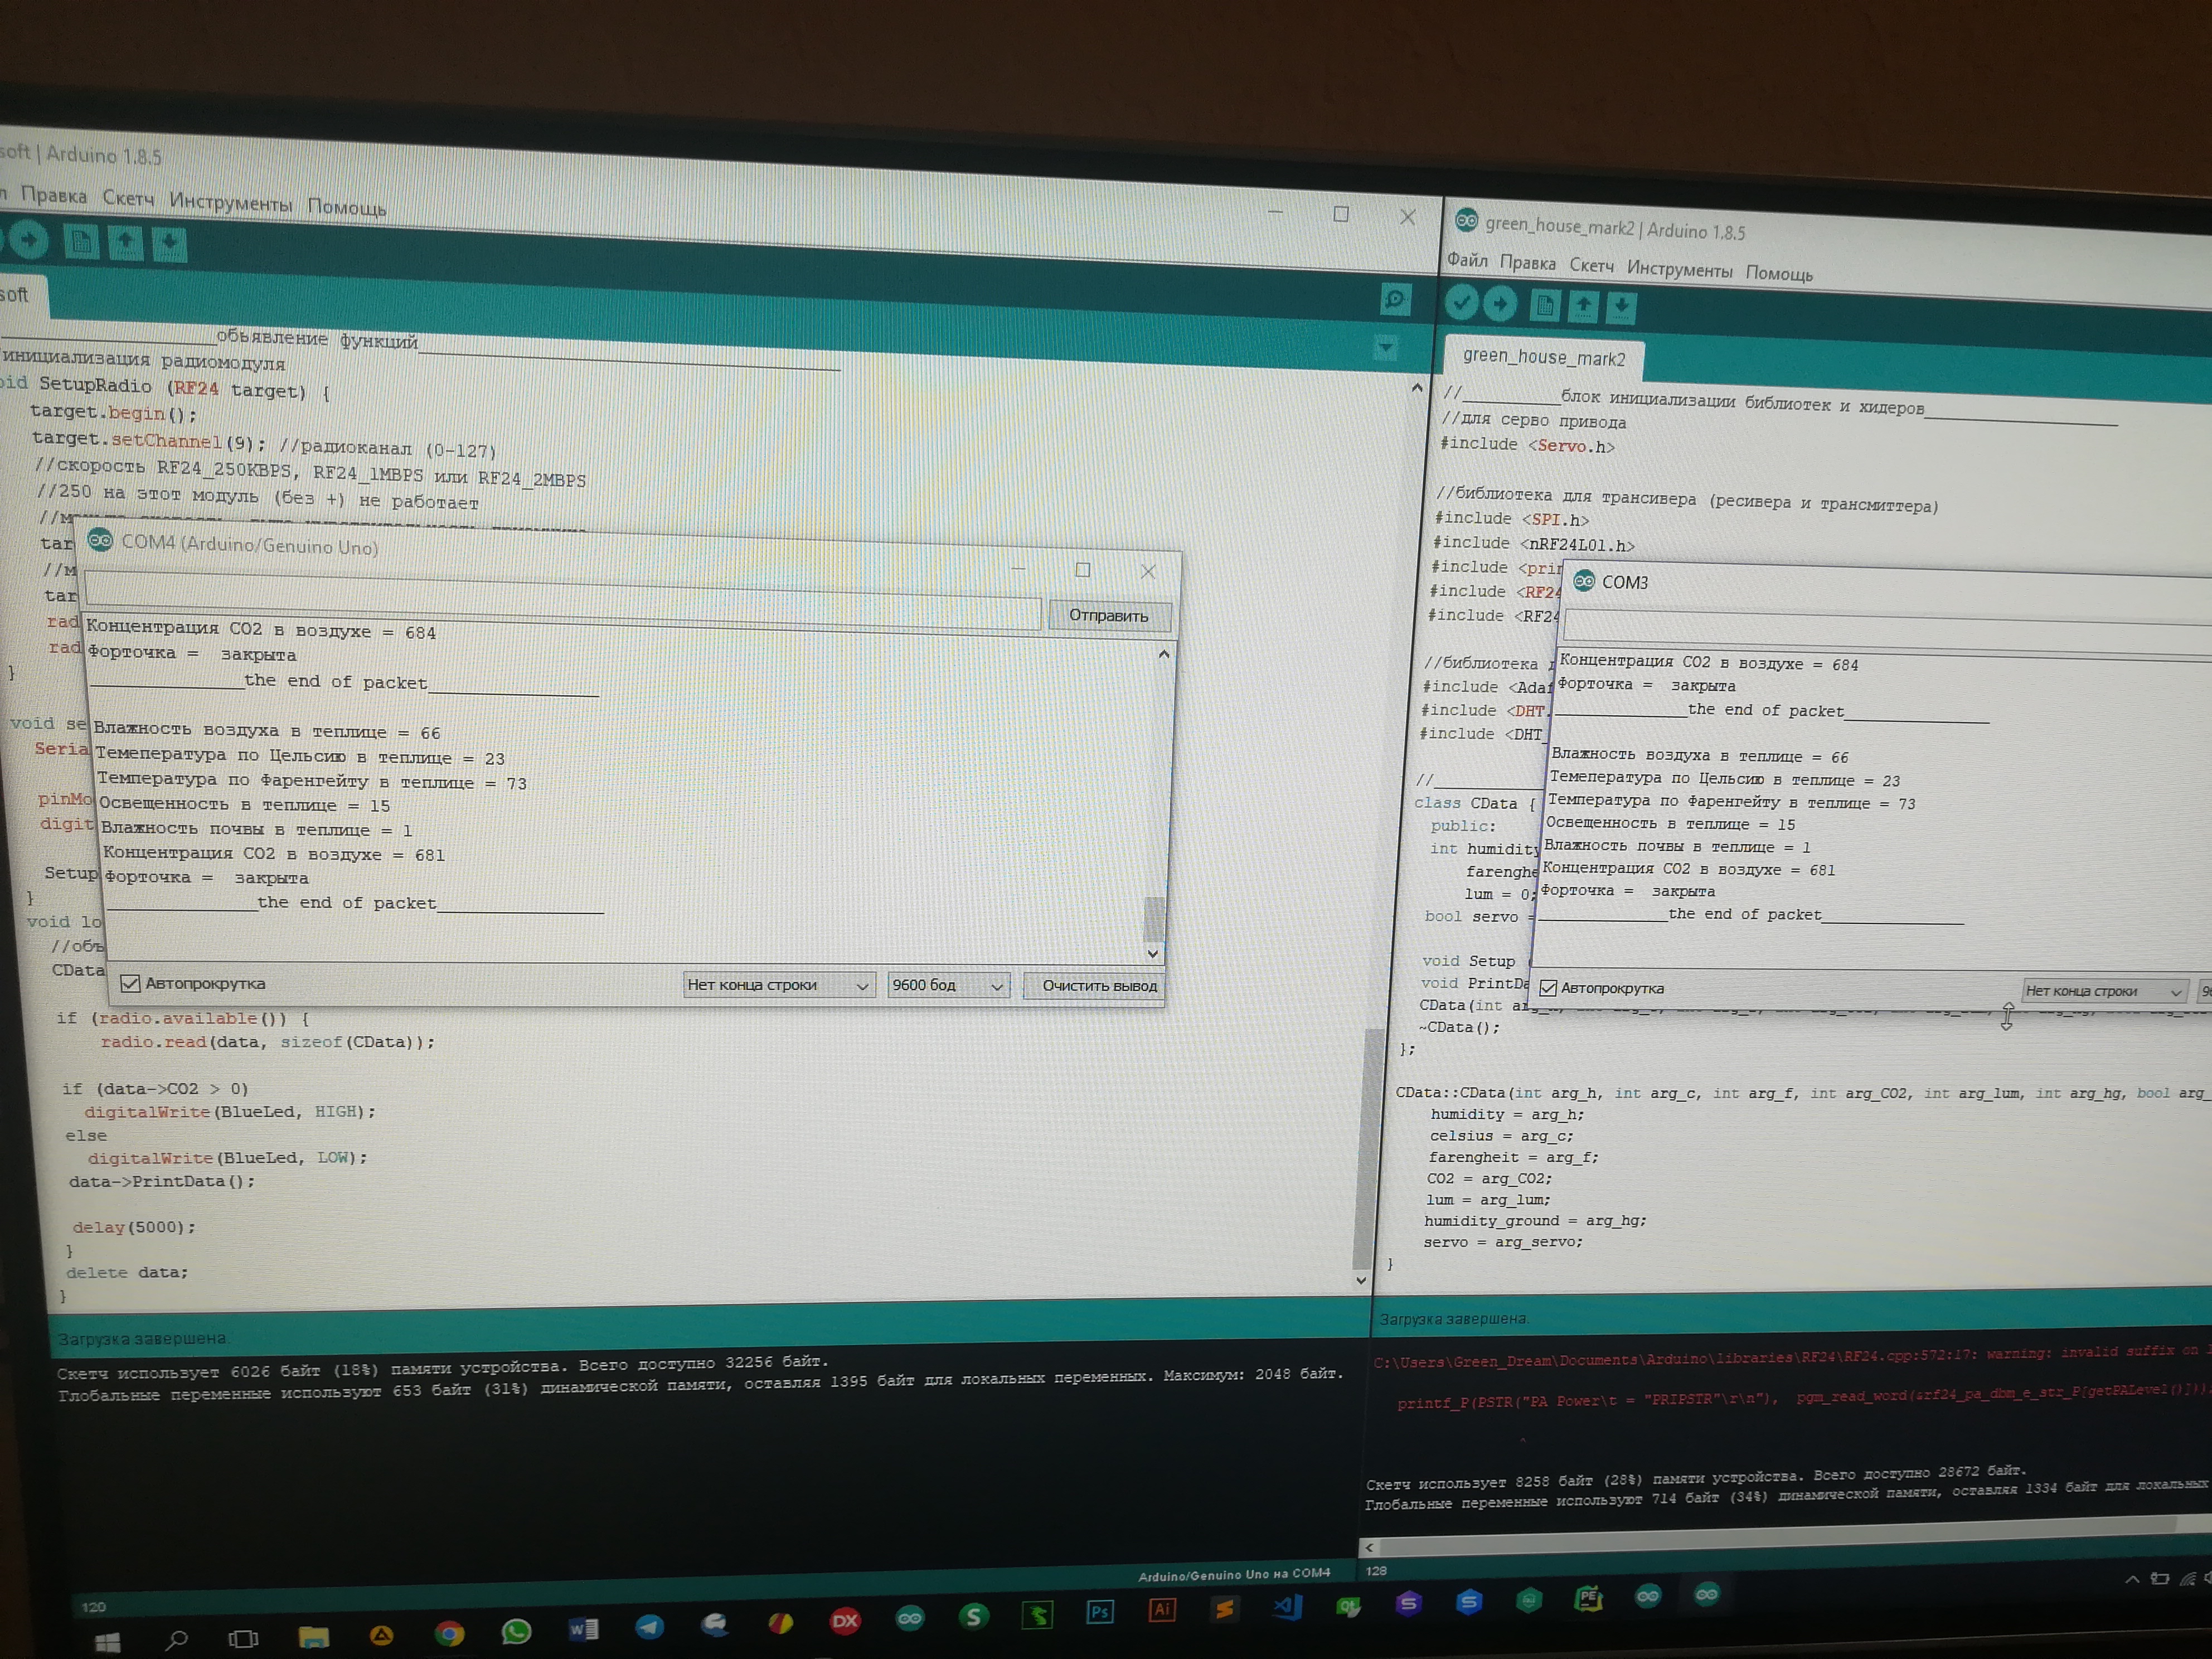Launch Google Chrome from taskbar
This screenshot has height=1659, width=2212.
pyautogui.click(x=449, y=1633)
